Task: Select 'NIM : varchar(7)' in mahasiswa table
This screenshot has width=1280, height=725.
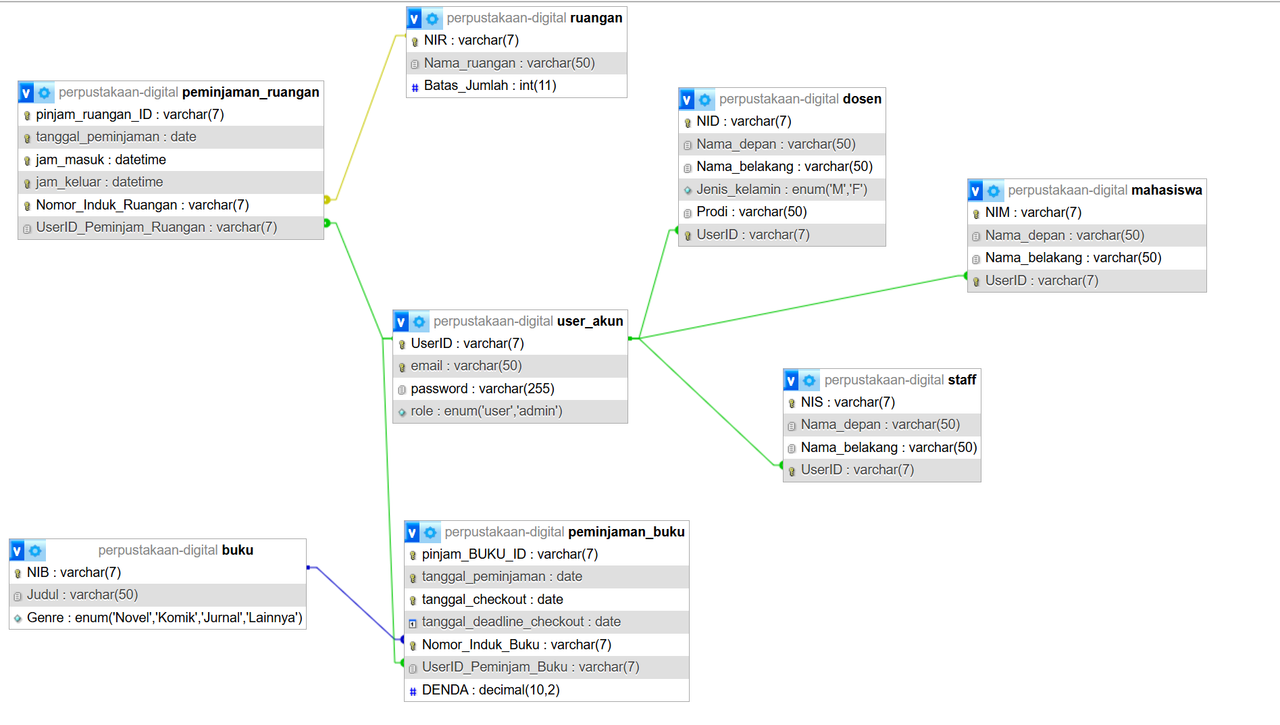Action: [1087, 212]
